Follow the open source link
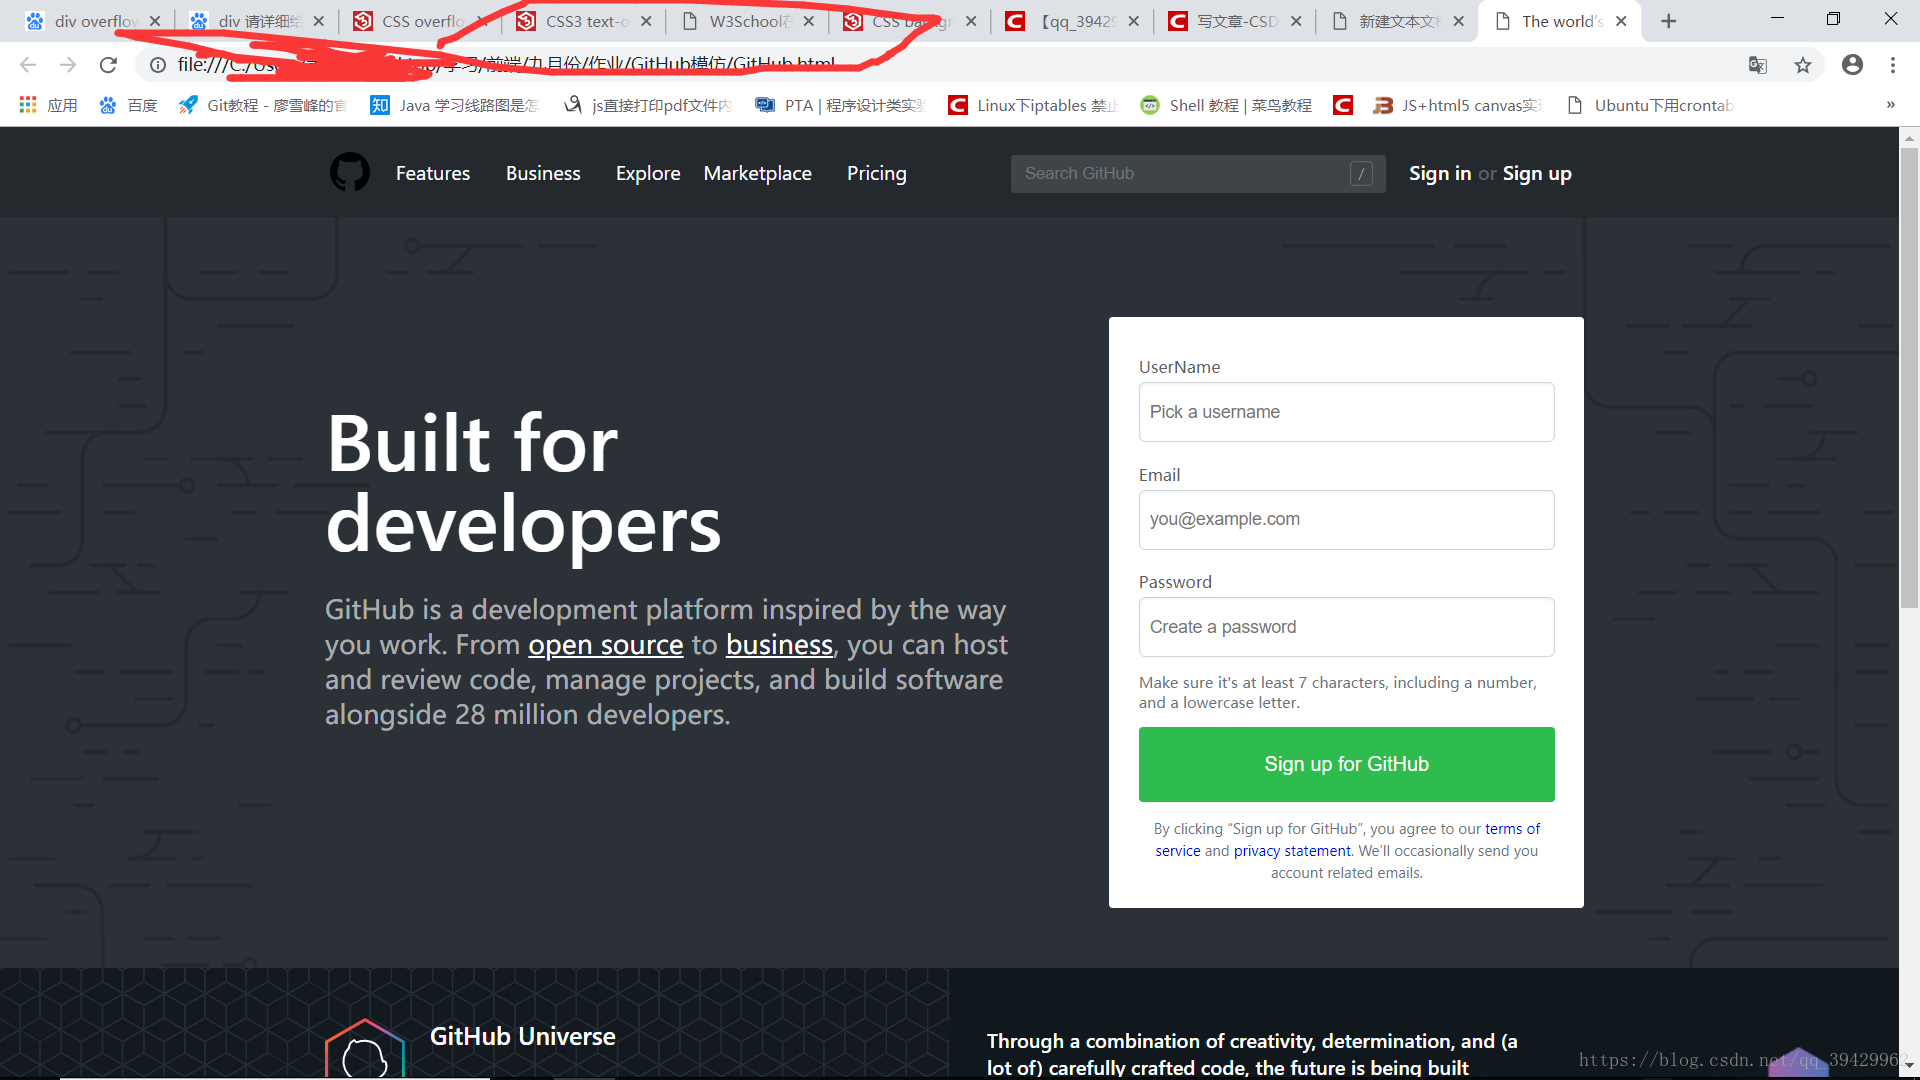The height and width of the screenshot is (1080, 1920). 606,645
